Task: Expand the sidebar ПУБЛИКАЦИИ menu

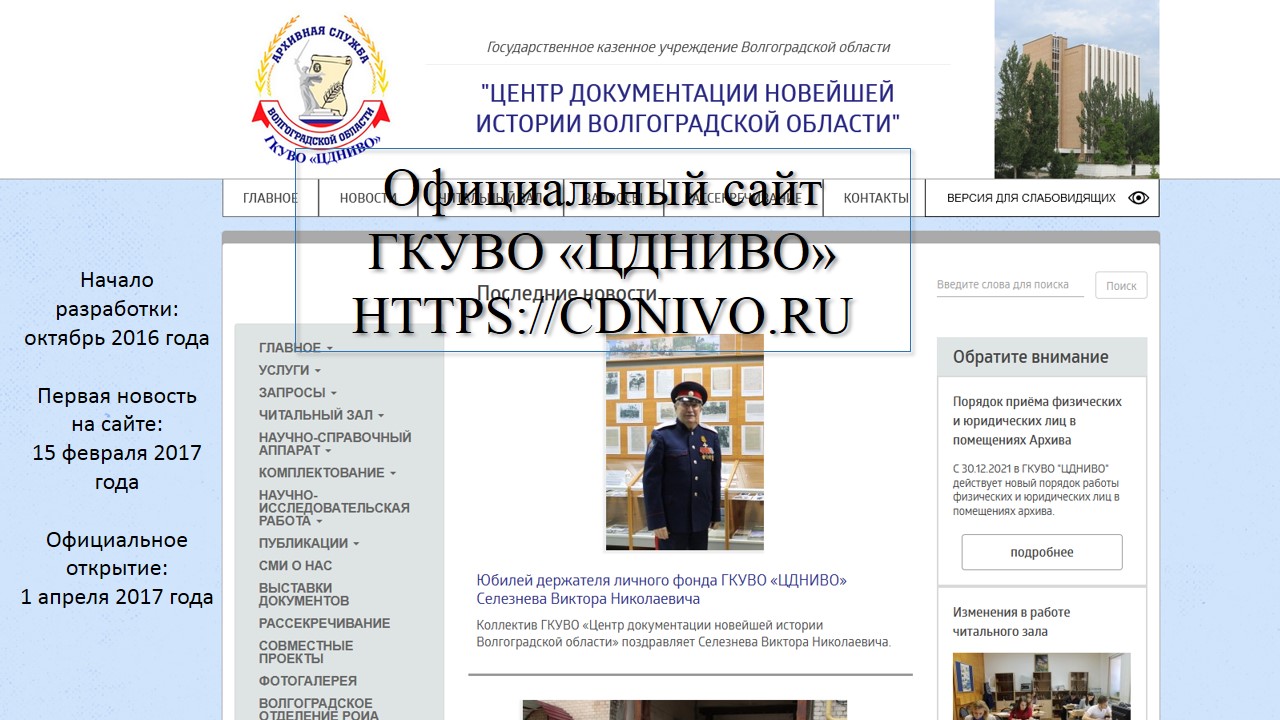Action: pyautogui.click(x=308, y=544)
